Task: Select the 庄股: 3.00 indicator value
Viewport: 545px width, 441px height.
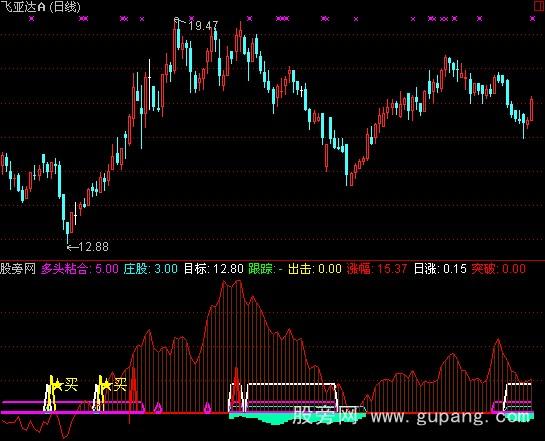Action: pos(151,269)
